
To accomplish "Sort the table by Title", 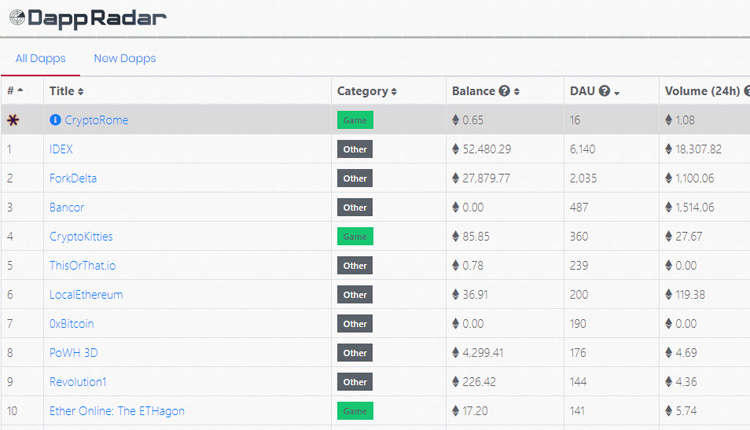I will pyautogui.click(x=66, y=91).
